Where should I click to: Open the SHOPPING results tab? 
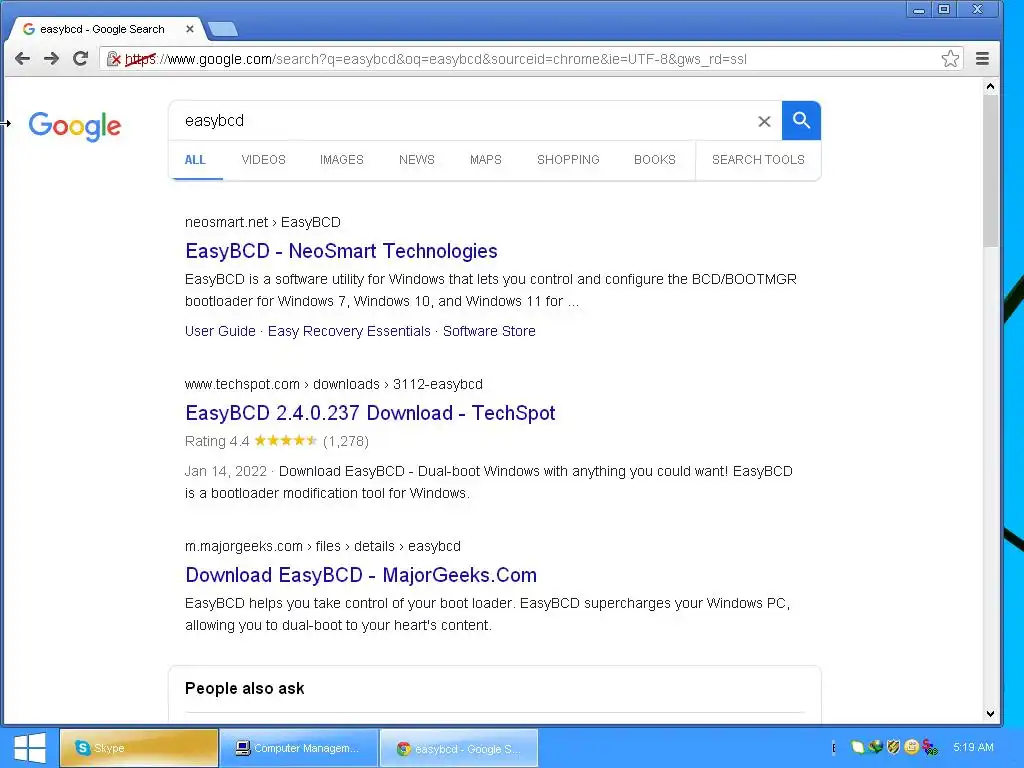click(568, 160)
